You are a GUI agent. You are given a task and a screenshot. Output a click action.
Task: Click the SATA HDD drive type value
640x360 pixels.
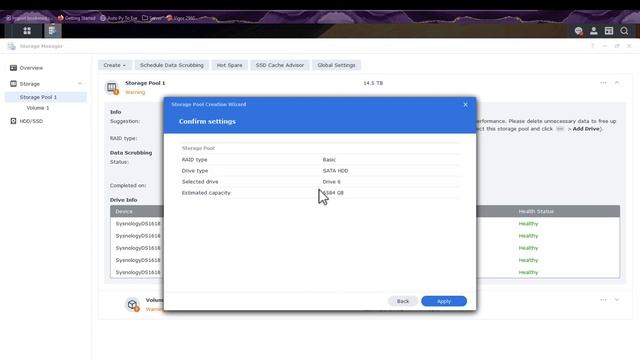tap(335, 171)
